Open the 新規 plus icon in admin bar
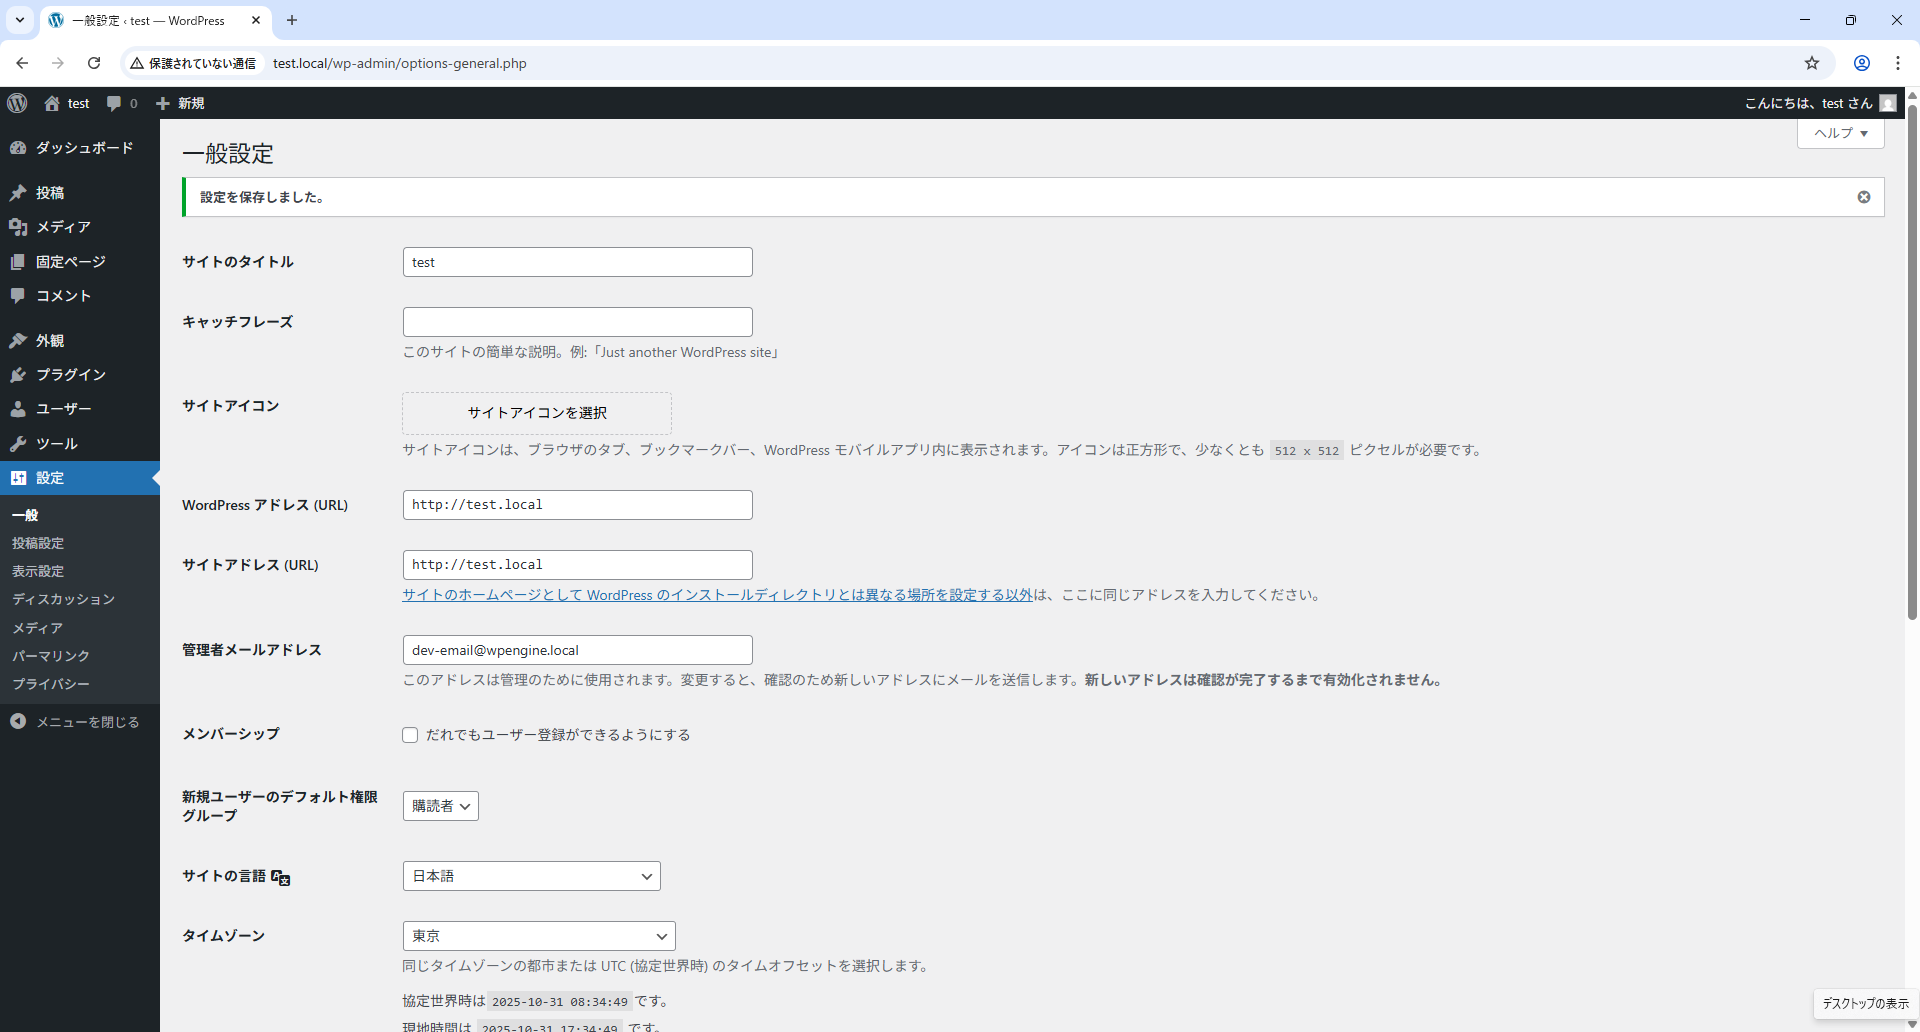The image size is (1920, 1032). tap(163, 103)
